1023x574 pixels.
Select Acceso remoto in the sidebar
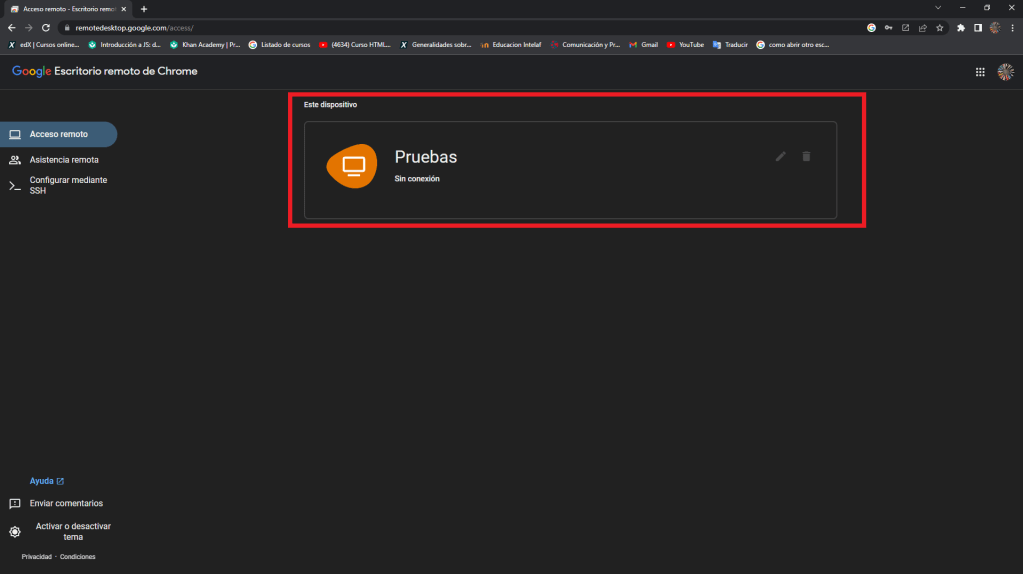click(x=58, y=134)
